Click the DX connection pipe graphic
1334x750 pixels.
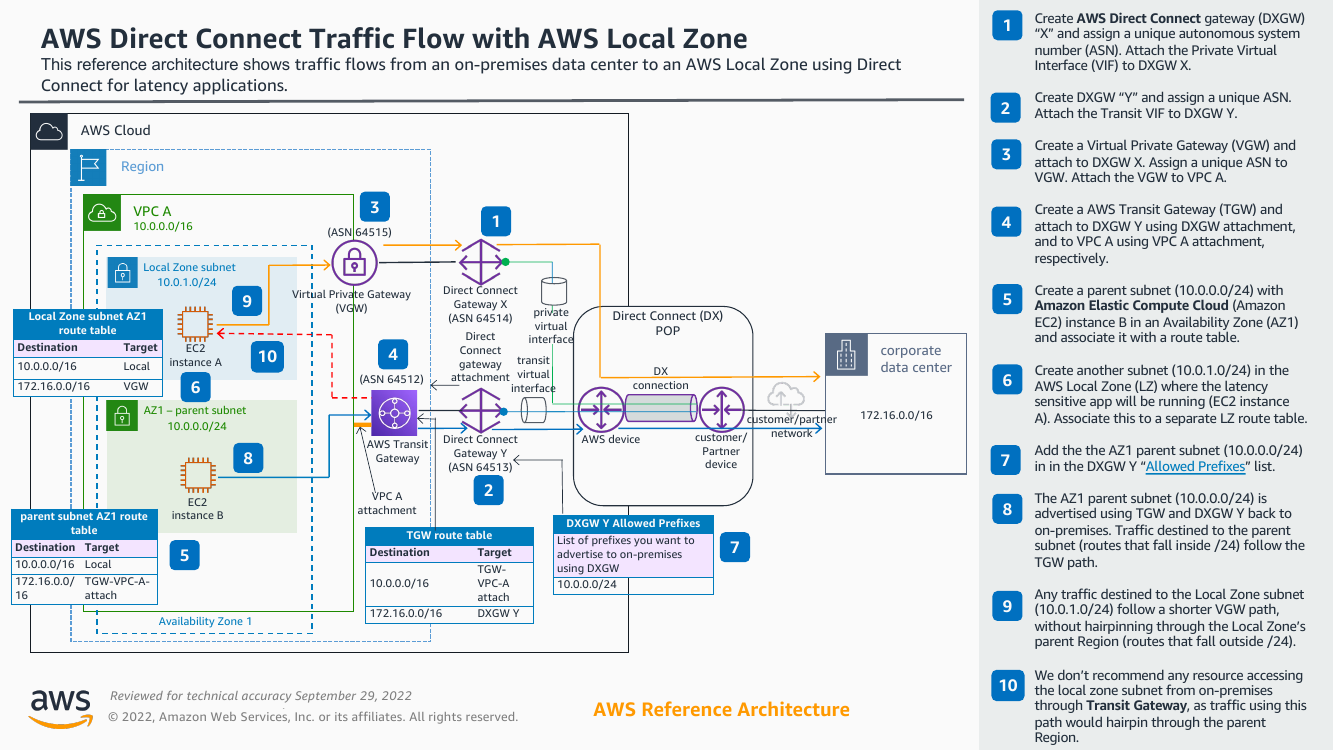pos(661,410)
